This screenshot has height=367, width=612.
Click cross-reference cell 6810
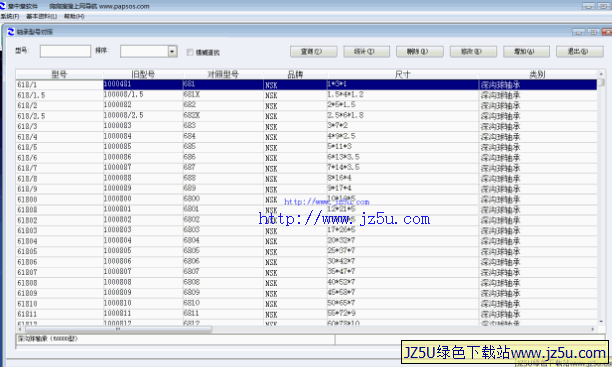click(223, 303)
